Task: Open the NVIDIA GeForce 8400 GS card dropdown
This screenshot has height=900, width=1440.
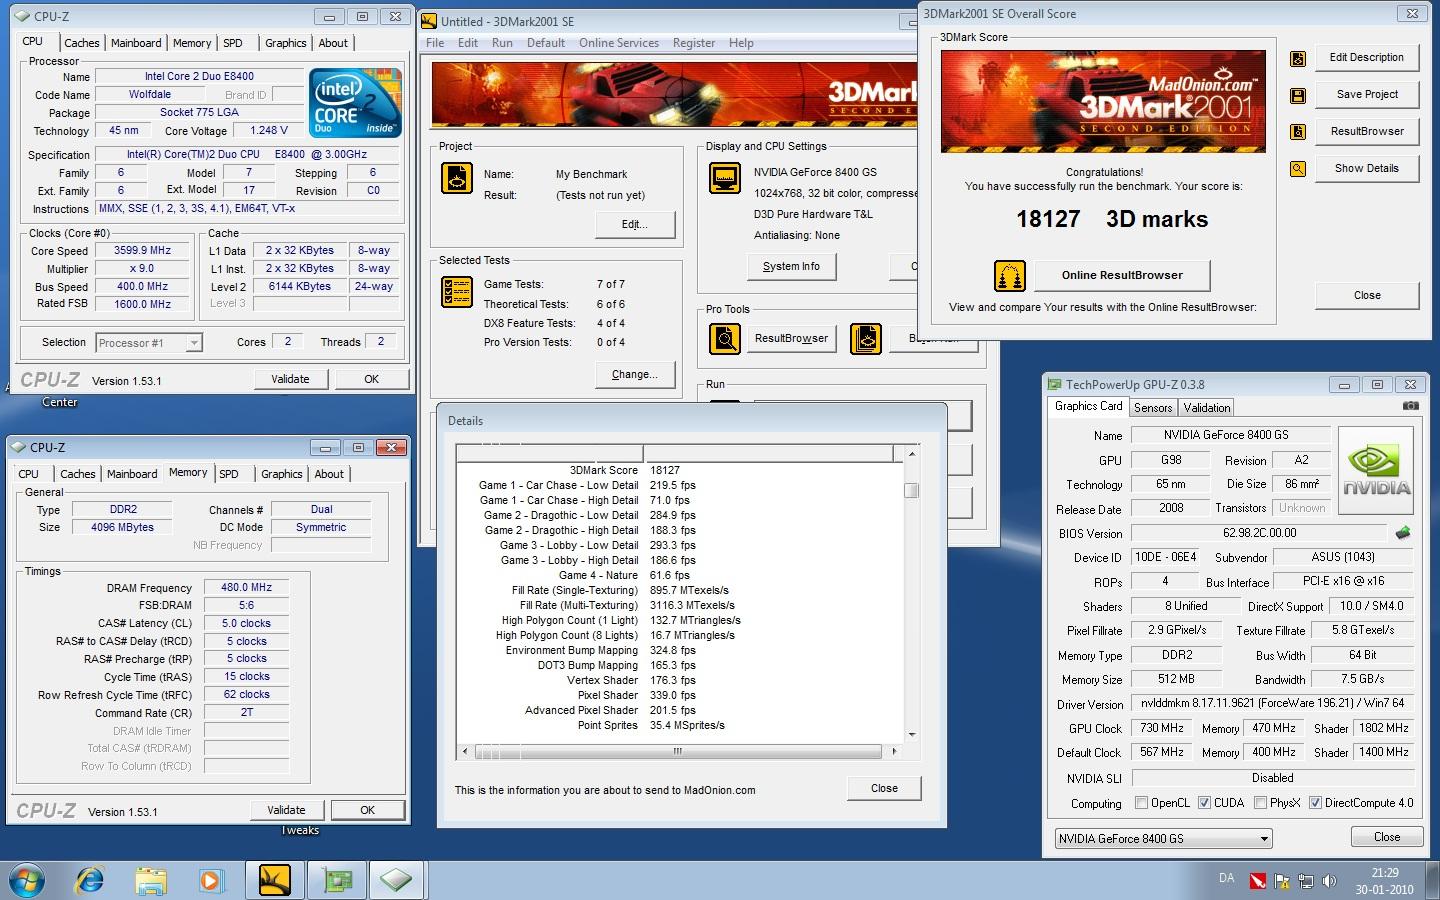Action: coord(1163,839)
